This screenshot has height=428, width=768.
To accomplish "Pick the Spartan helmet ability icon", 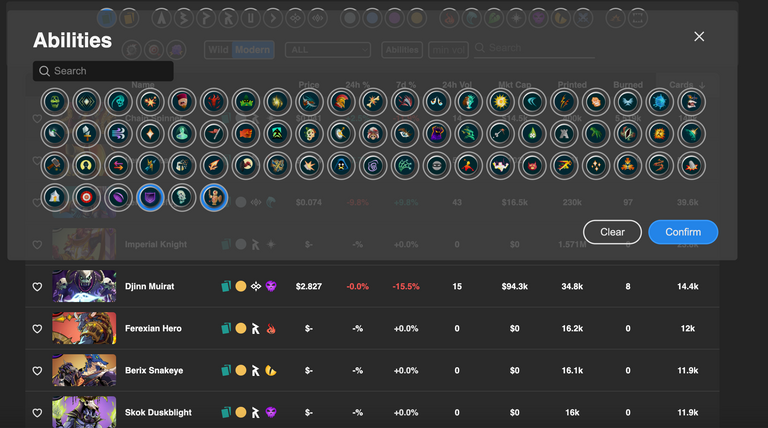I will point(341,102).
